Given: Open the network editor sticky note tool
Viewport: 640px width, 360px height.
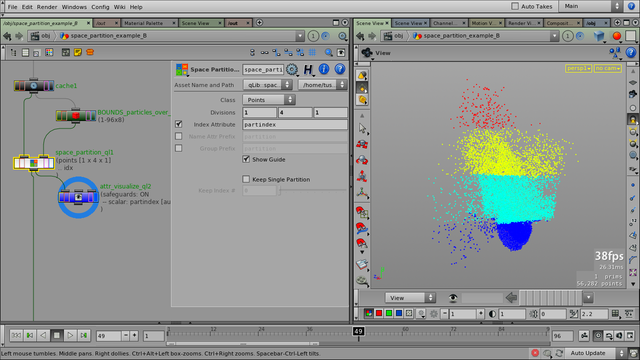Looking at the screenshot, I should (x=78, y=52).
